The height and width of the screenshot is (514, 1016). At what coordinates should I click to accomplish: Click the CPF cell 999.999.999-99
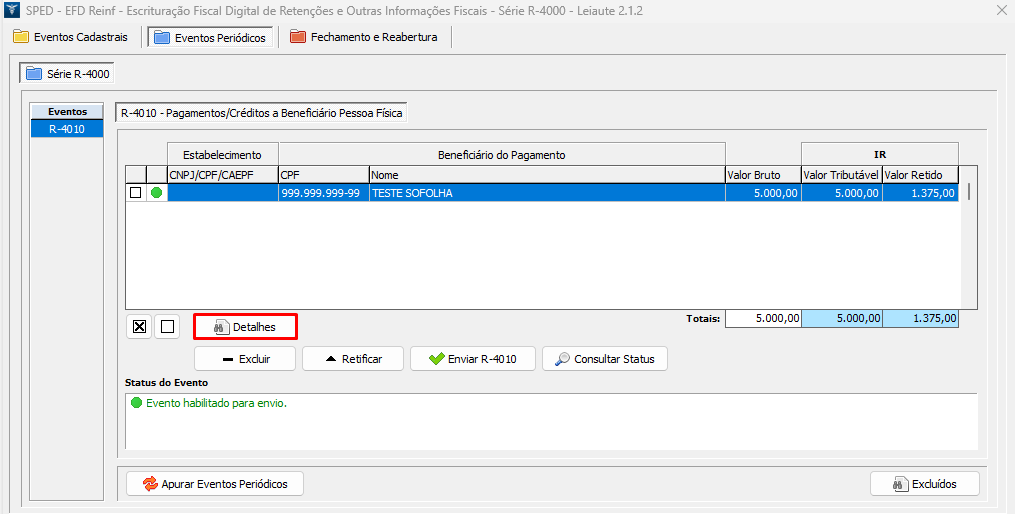pos(323,193)
